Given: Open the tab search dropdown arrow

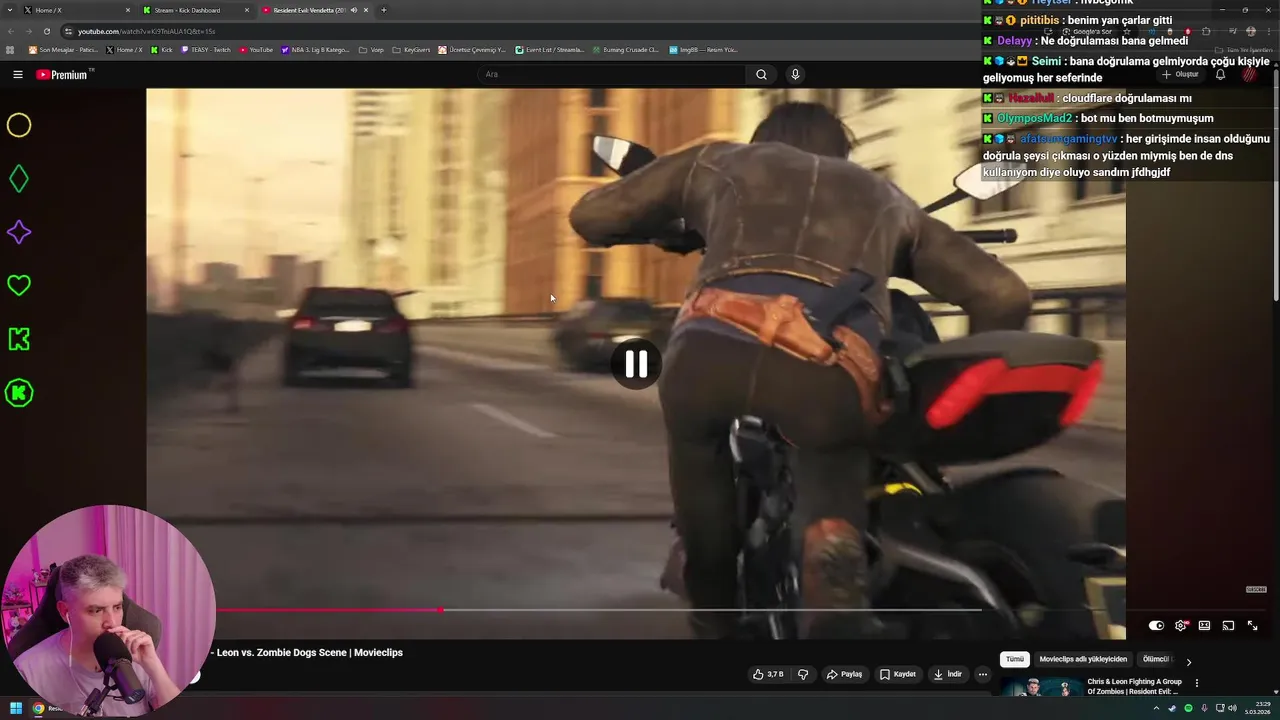Looking at the screenshot, I should (8, 10).
